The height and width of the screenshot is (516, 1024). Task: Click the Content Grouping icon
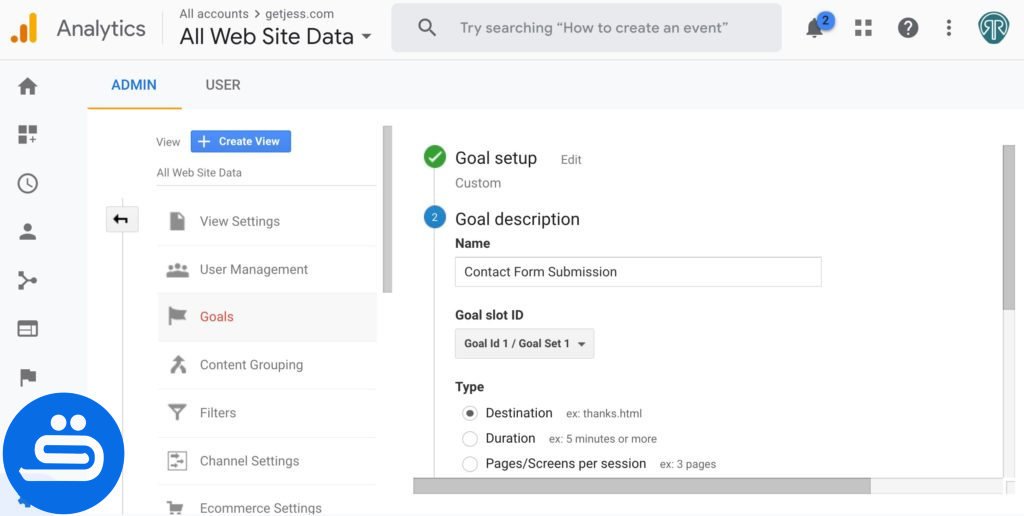point(178,364)
